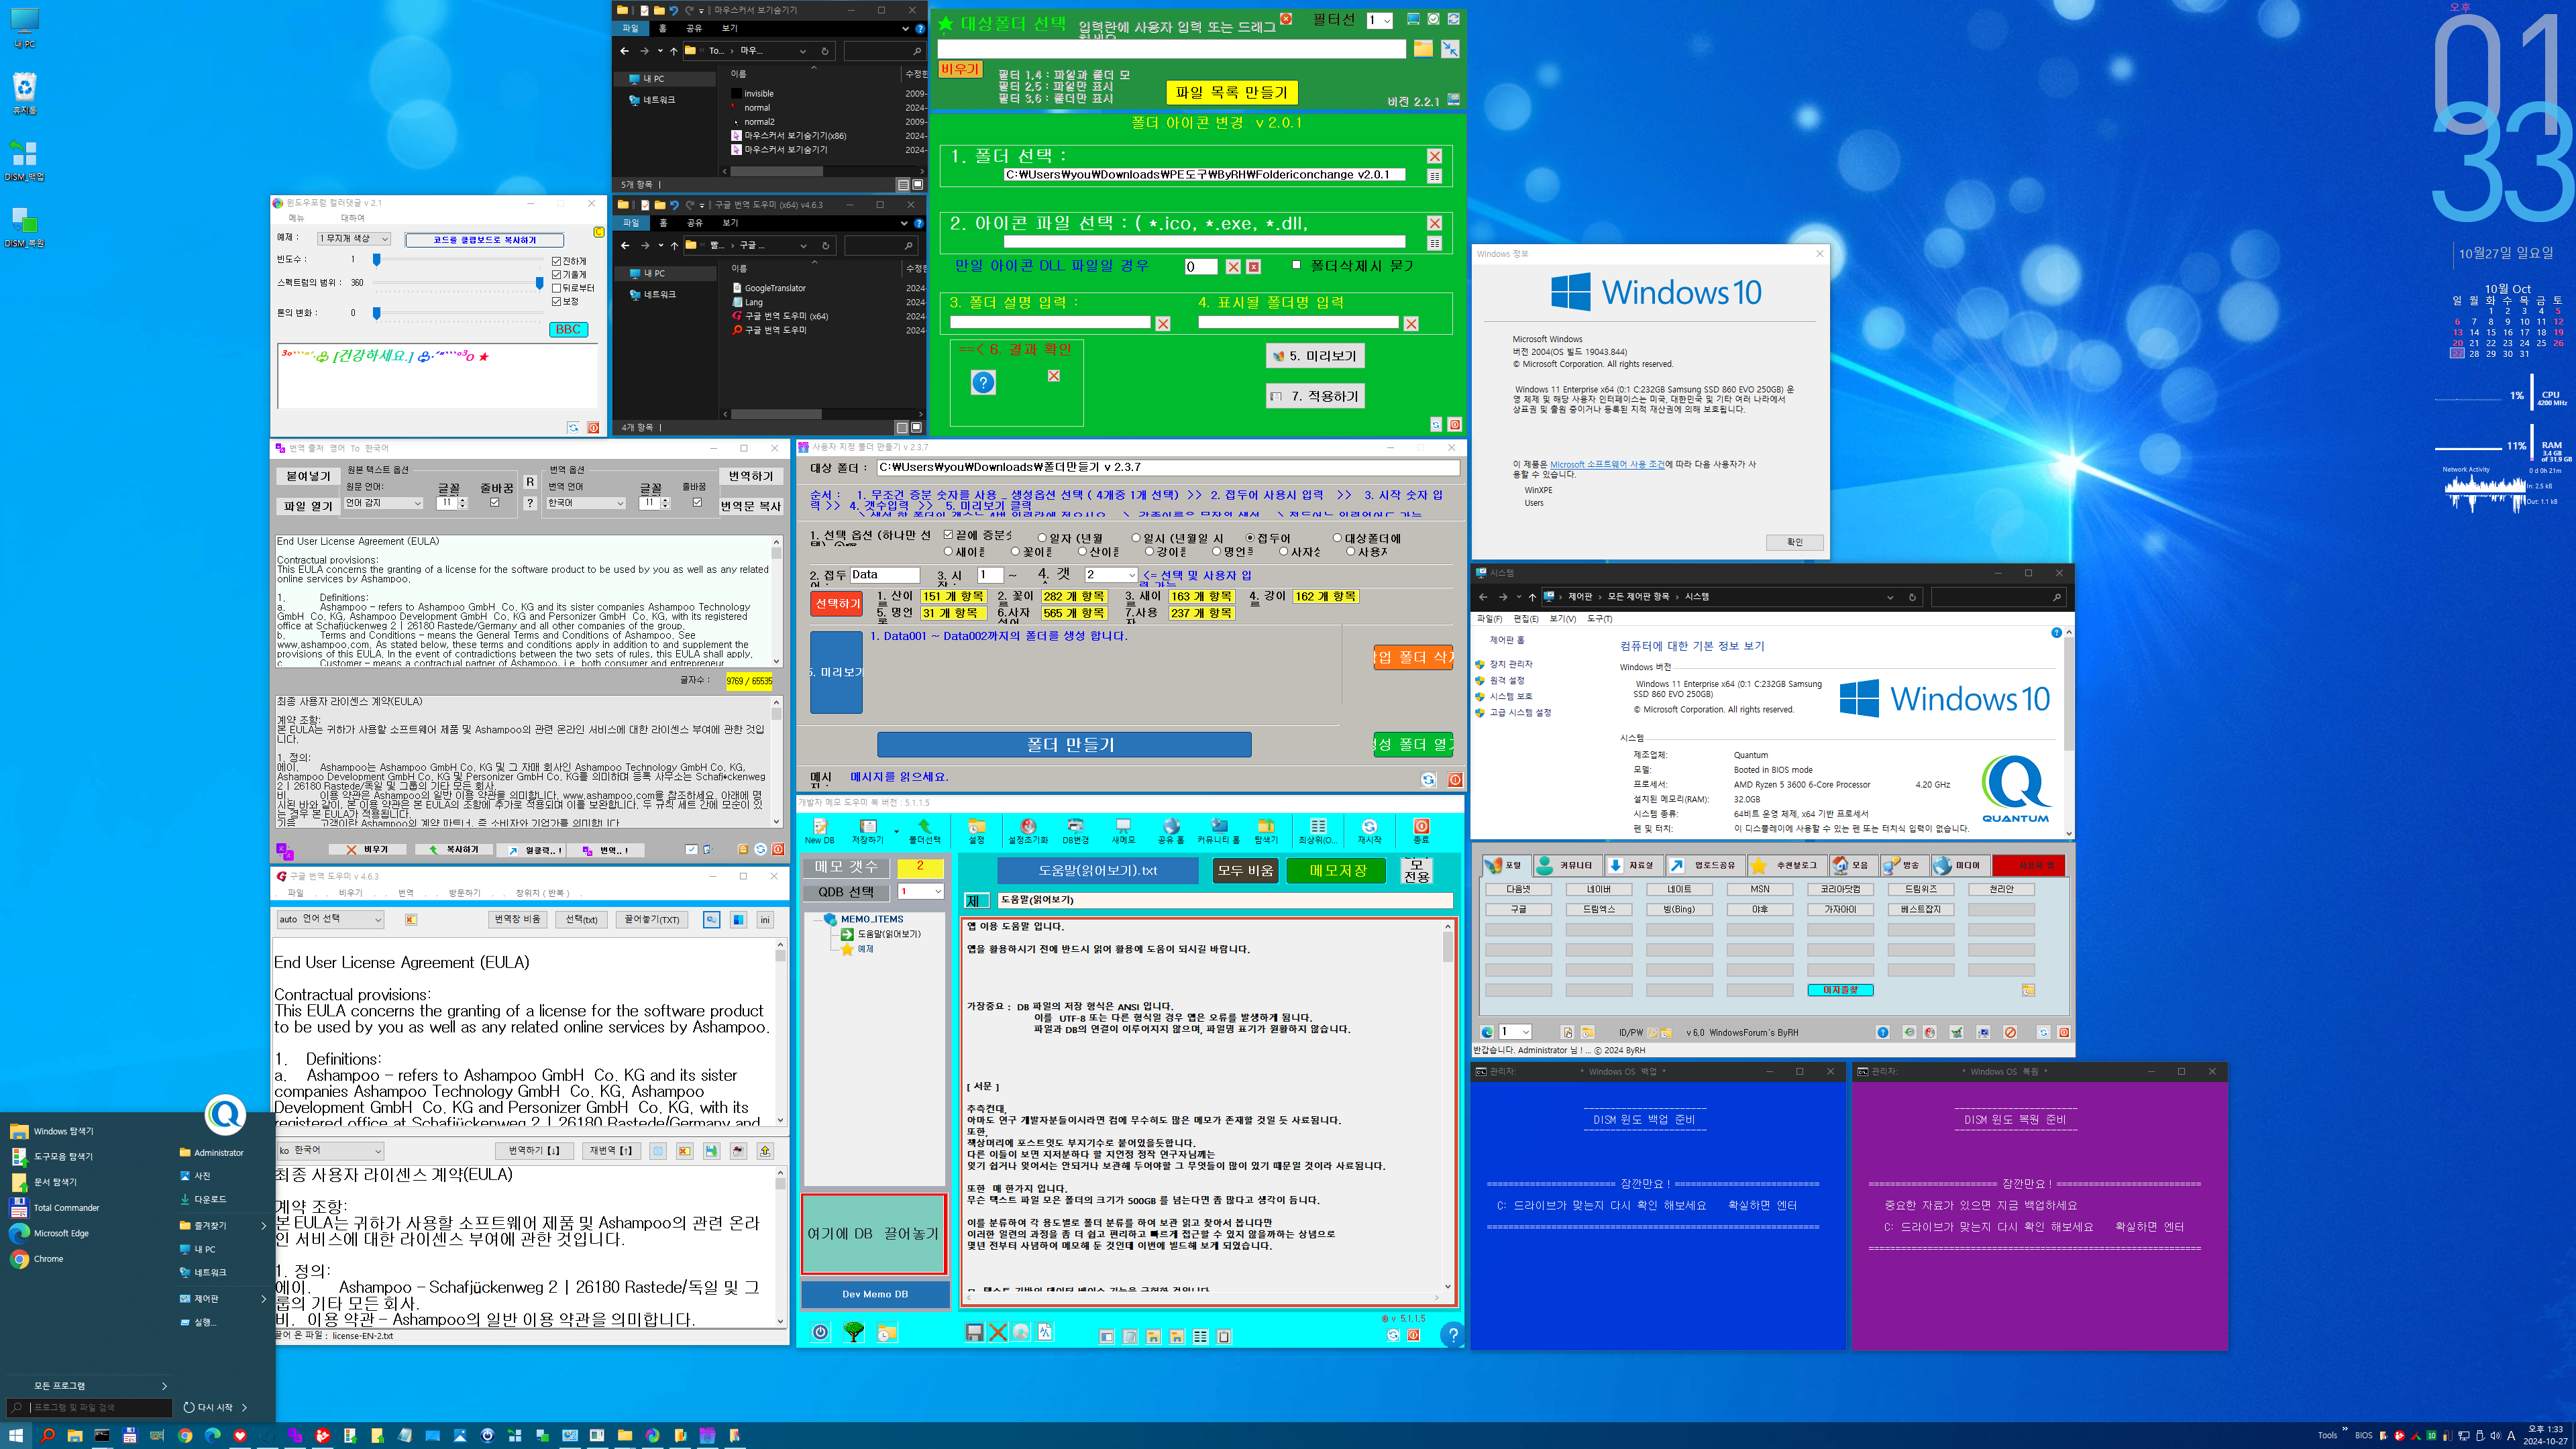
Task: Click 폴더 만들기 blue button
Action: pyautogui.click(x=1064, y=745)
